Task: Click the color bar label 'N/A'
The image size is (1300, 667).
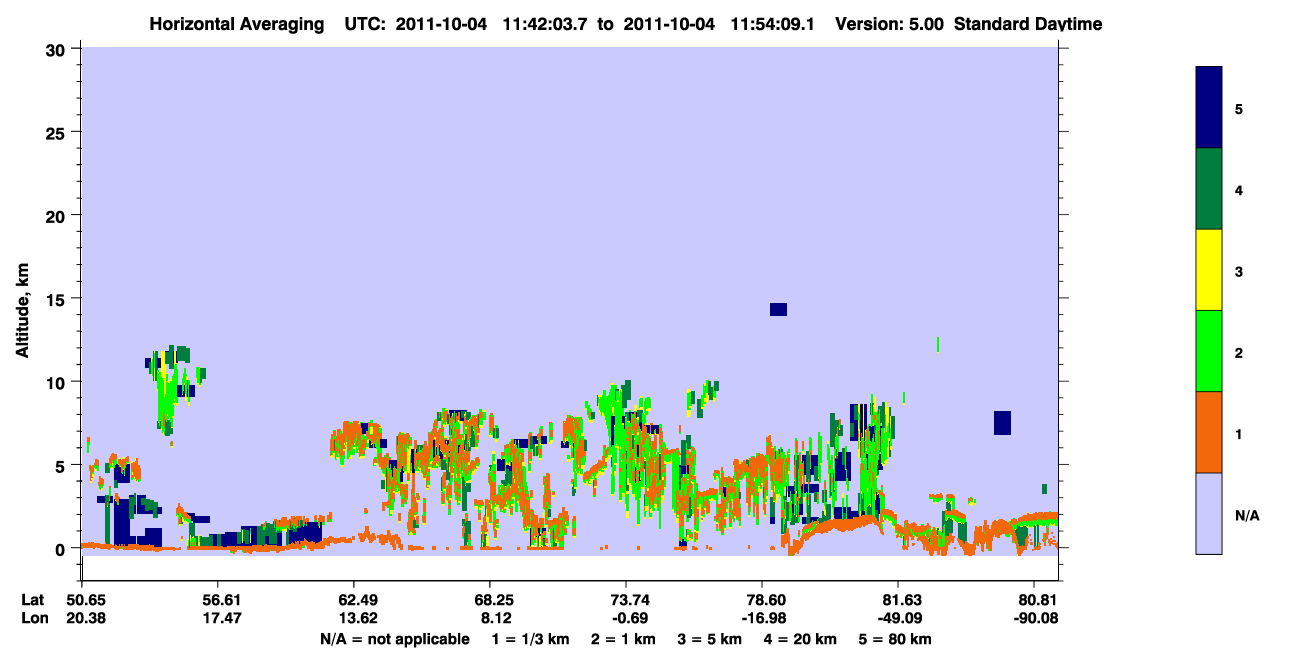Action: point(1247,516)
